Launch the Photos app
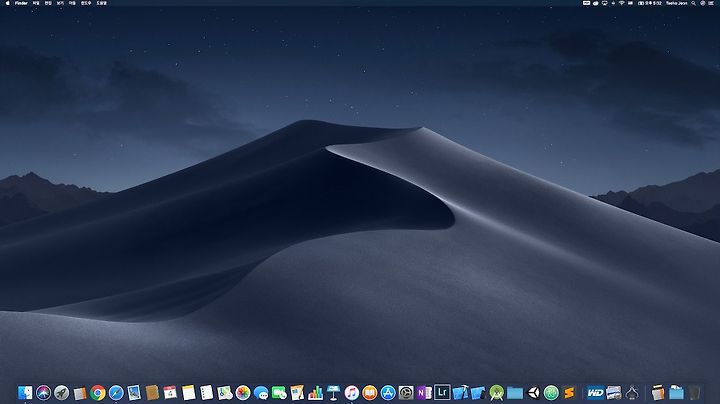 (243, 393)
